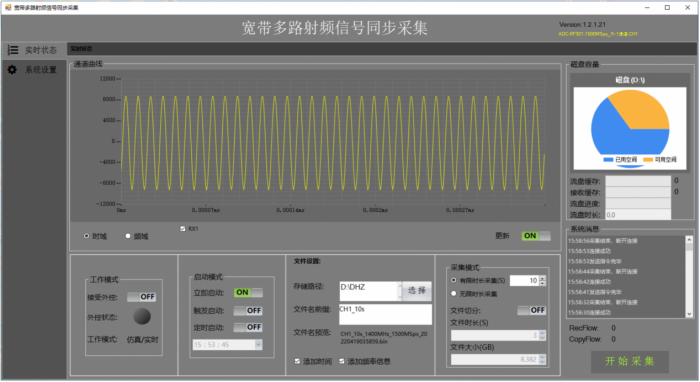
Task: Click the disk D:\ pie chart
Action: click(630, 128)
